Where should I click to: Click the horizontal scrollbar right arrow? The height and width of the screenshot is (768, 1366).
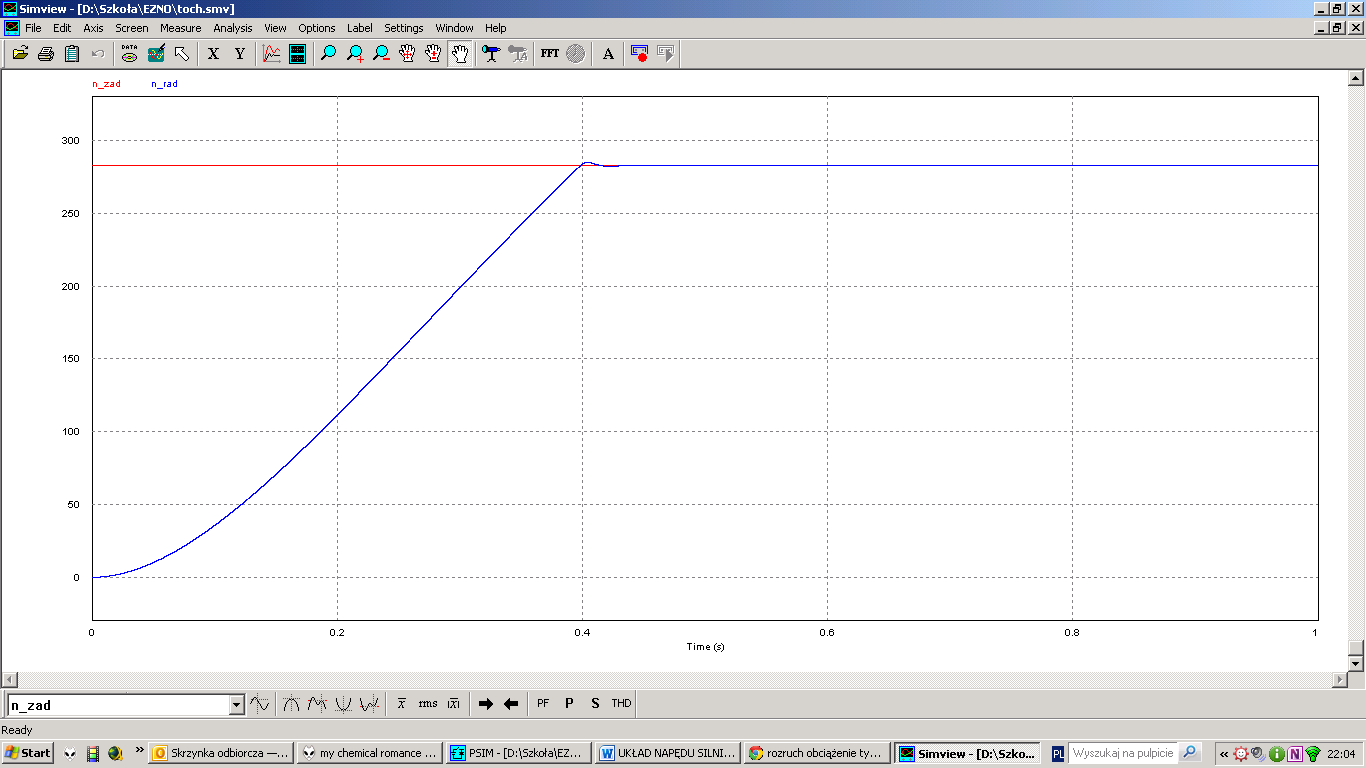pos(1340,680)
